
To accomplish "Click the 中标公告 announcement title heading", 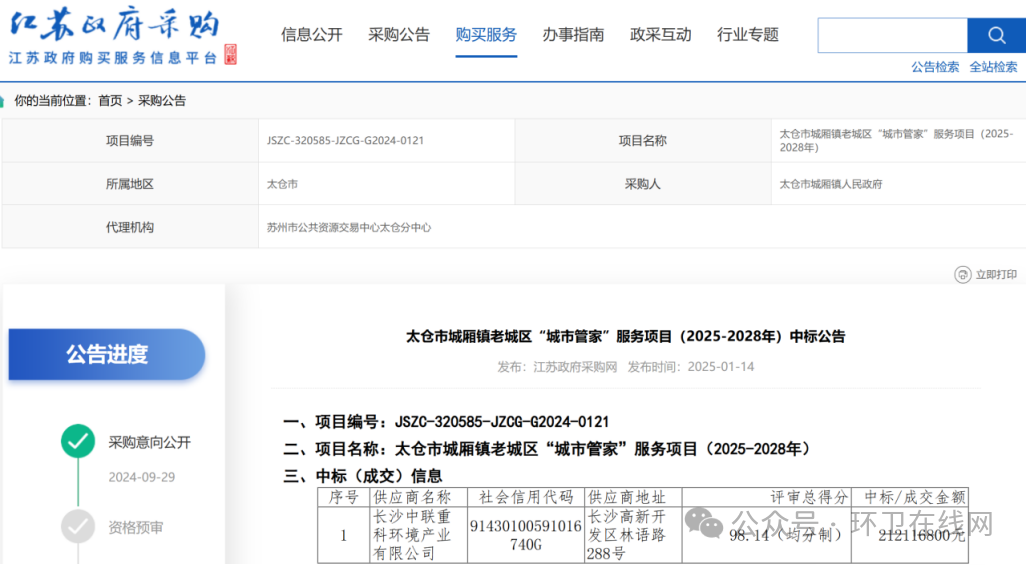I will click(626, 337).
